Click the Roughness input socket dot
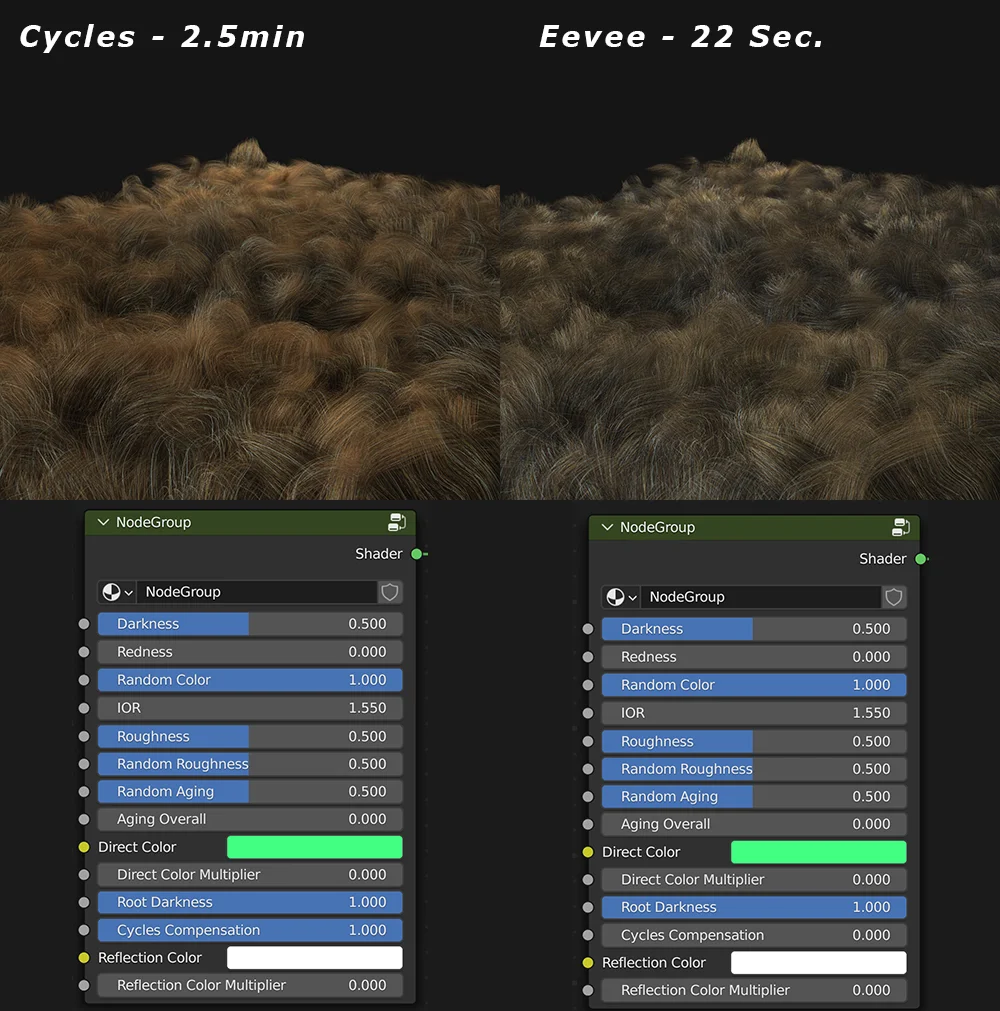The image size is (1000, 1011). coord(86,735)
